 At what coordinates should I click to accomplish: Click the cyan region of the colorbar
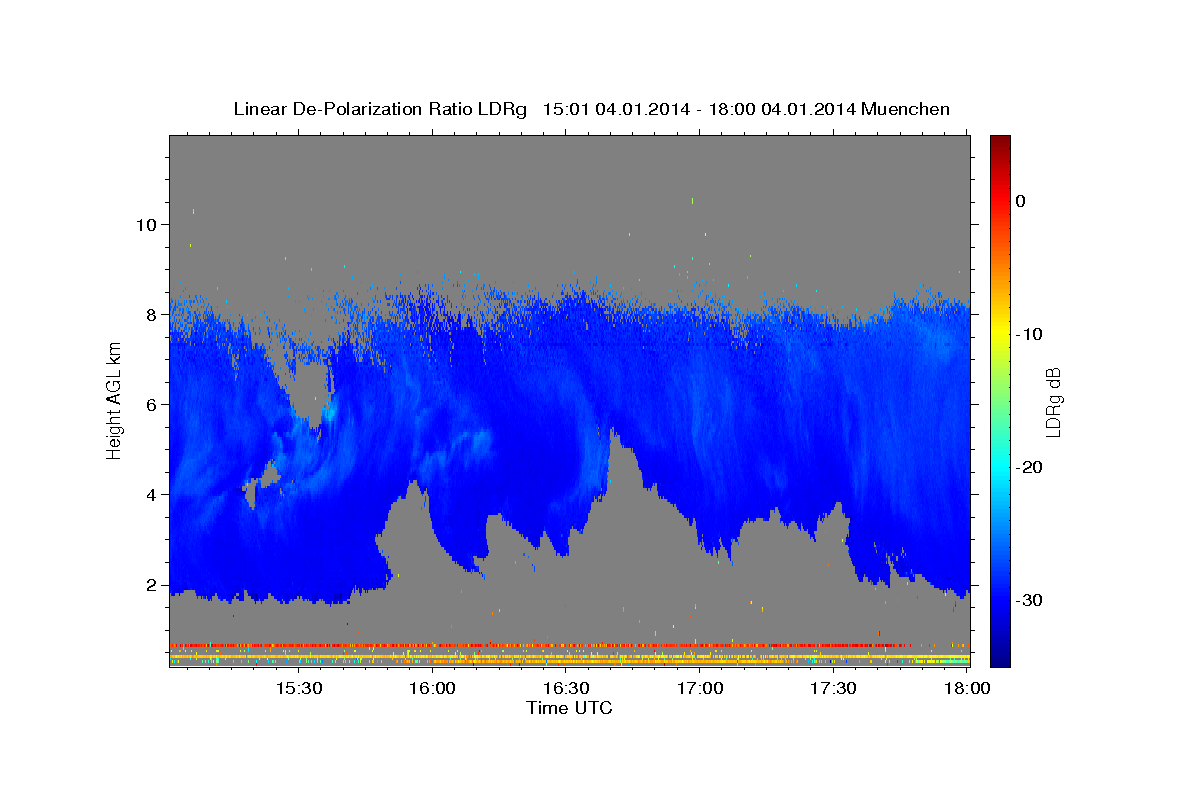click(x=1000, y=465)
